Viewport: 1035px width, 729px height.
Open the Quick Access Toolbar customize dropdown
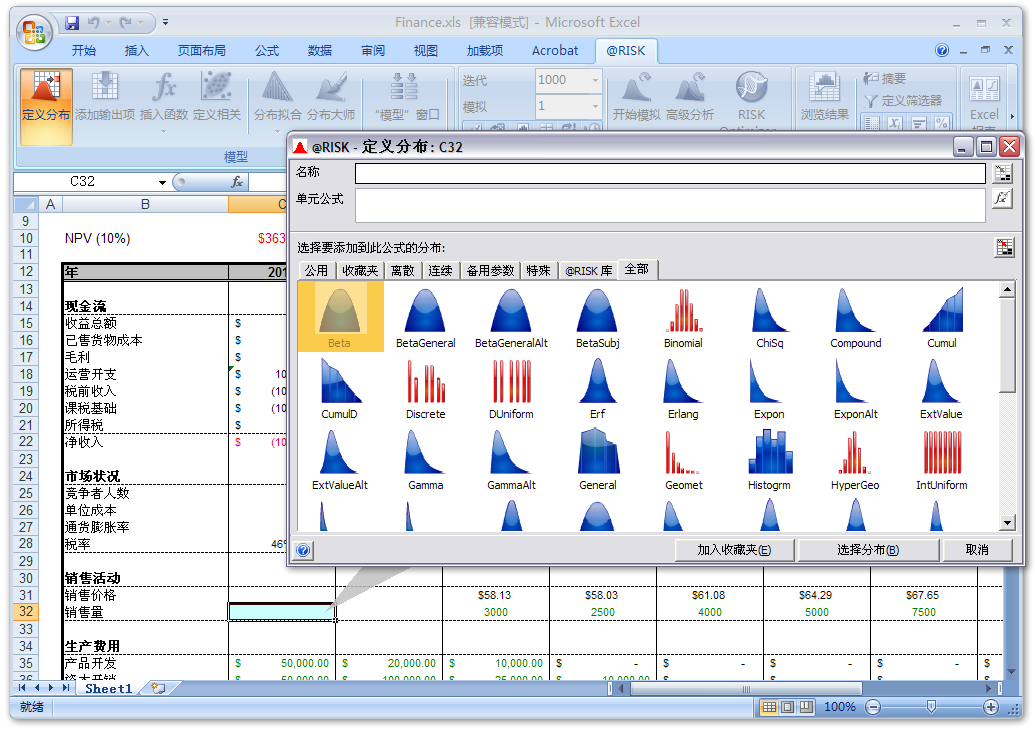(165, 22)
